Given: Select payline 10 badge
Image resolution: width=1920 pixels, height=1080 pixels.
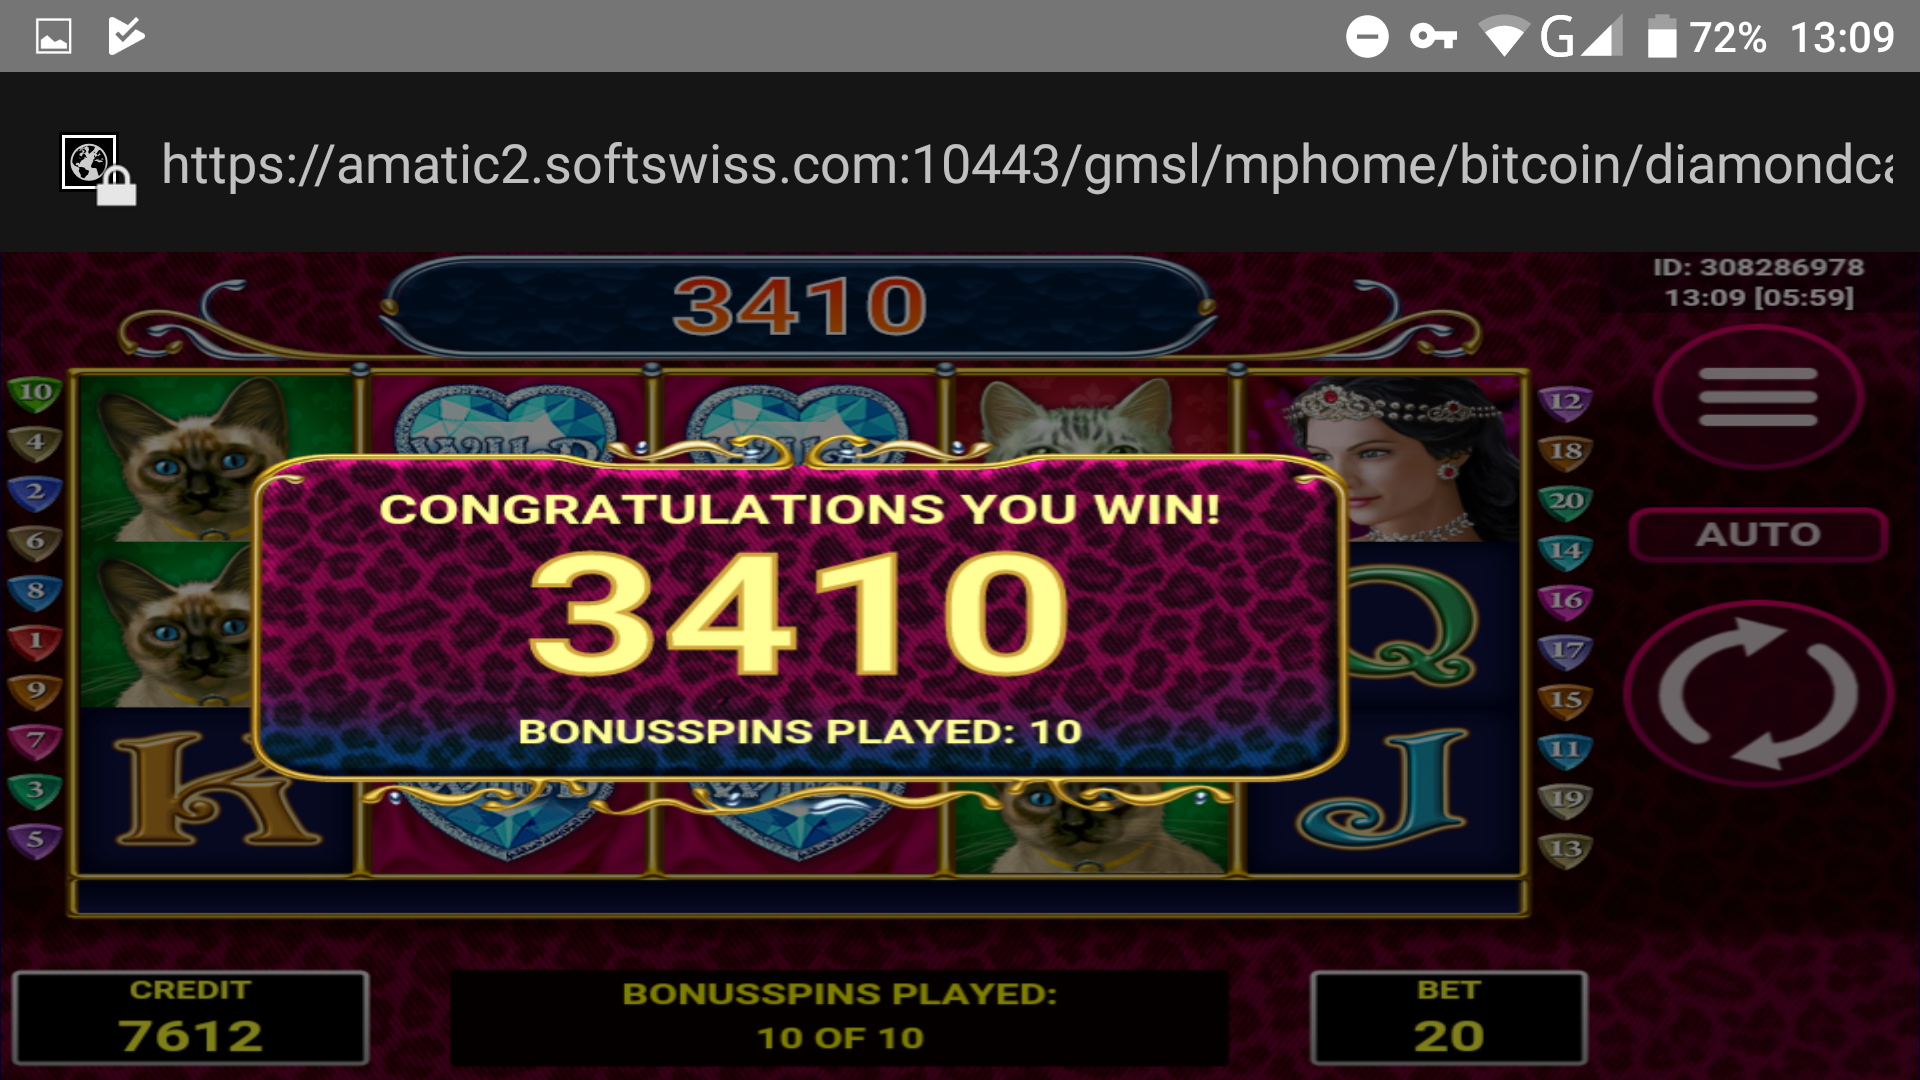Looking at the screenshot, I should pos(35,392).
